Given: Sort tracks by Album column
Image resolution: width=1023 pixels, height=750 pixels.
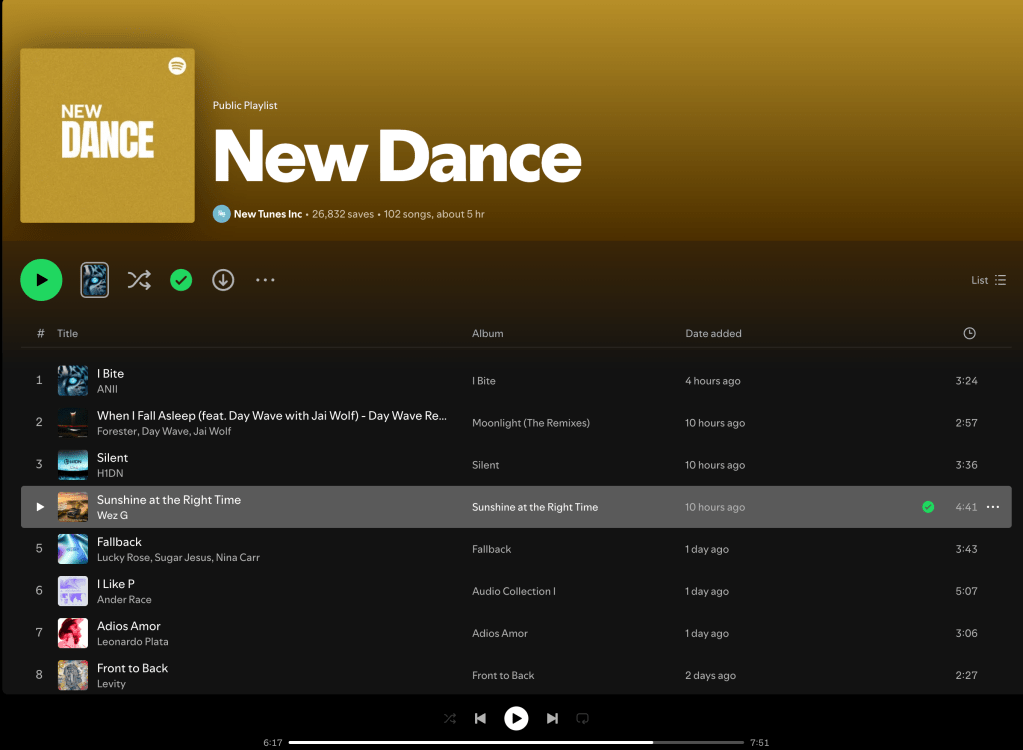Looking at the screenshot, I should pyautogui.click(x=487, y=333).
